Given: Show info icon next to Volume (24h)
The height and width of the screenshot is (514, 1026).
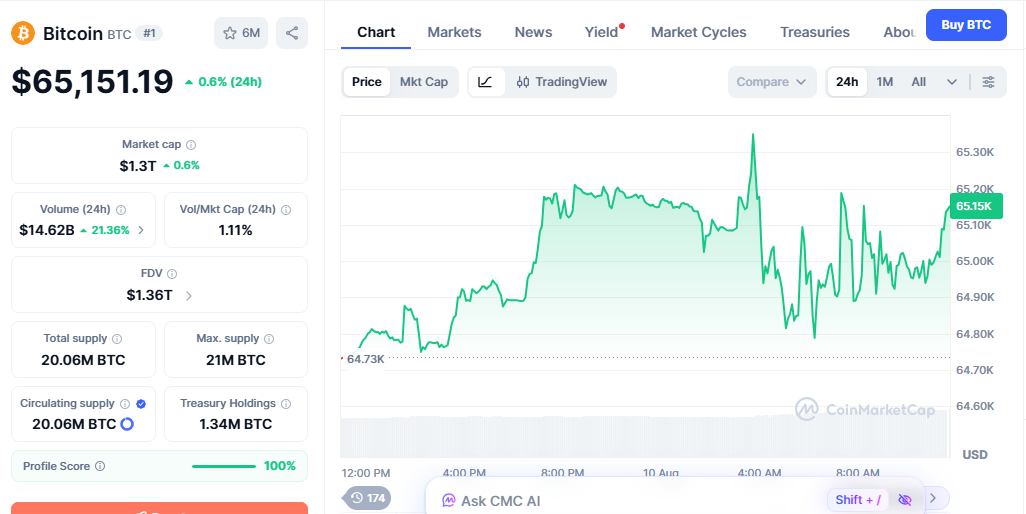Looking at the screenshot, I should point(121,210).
